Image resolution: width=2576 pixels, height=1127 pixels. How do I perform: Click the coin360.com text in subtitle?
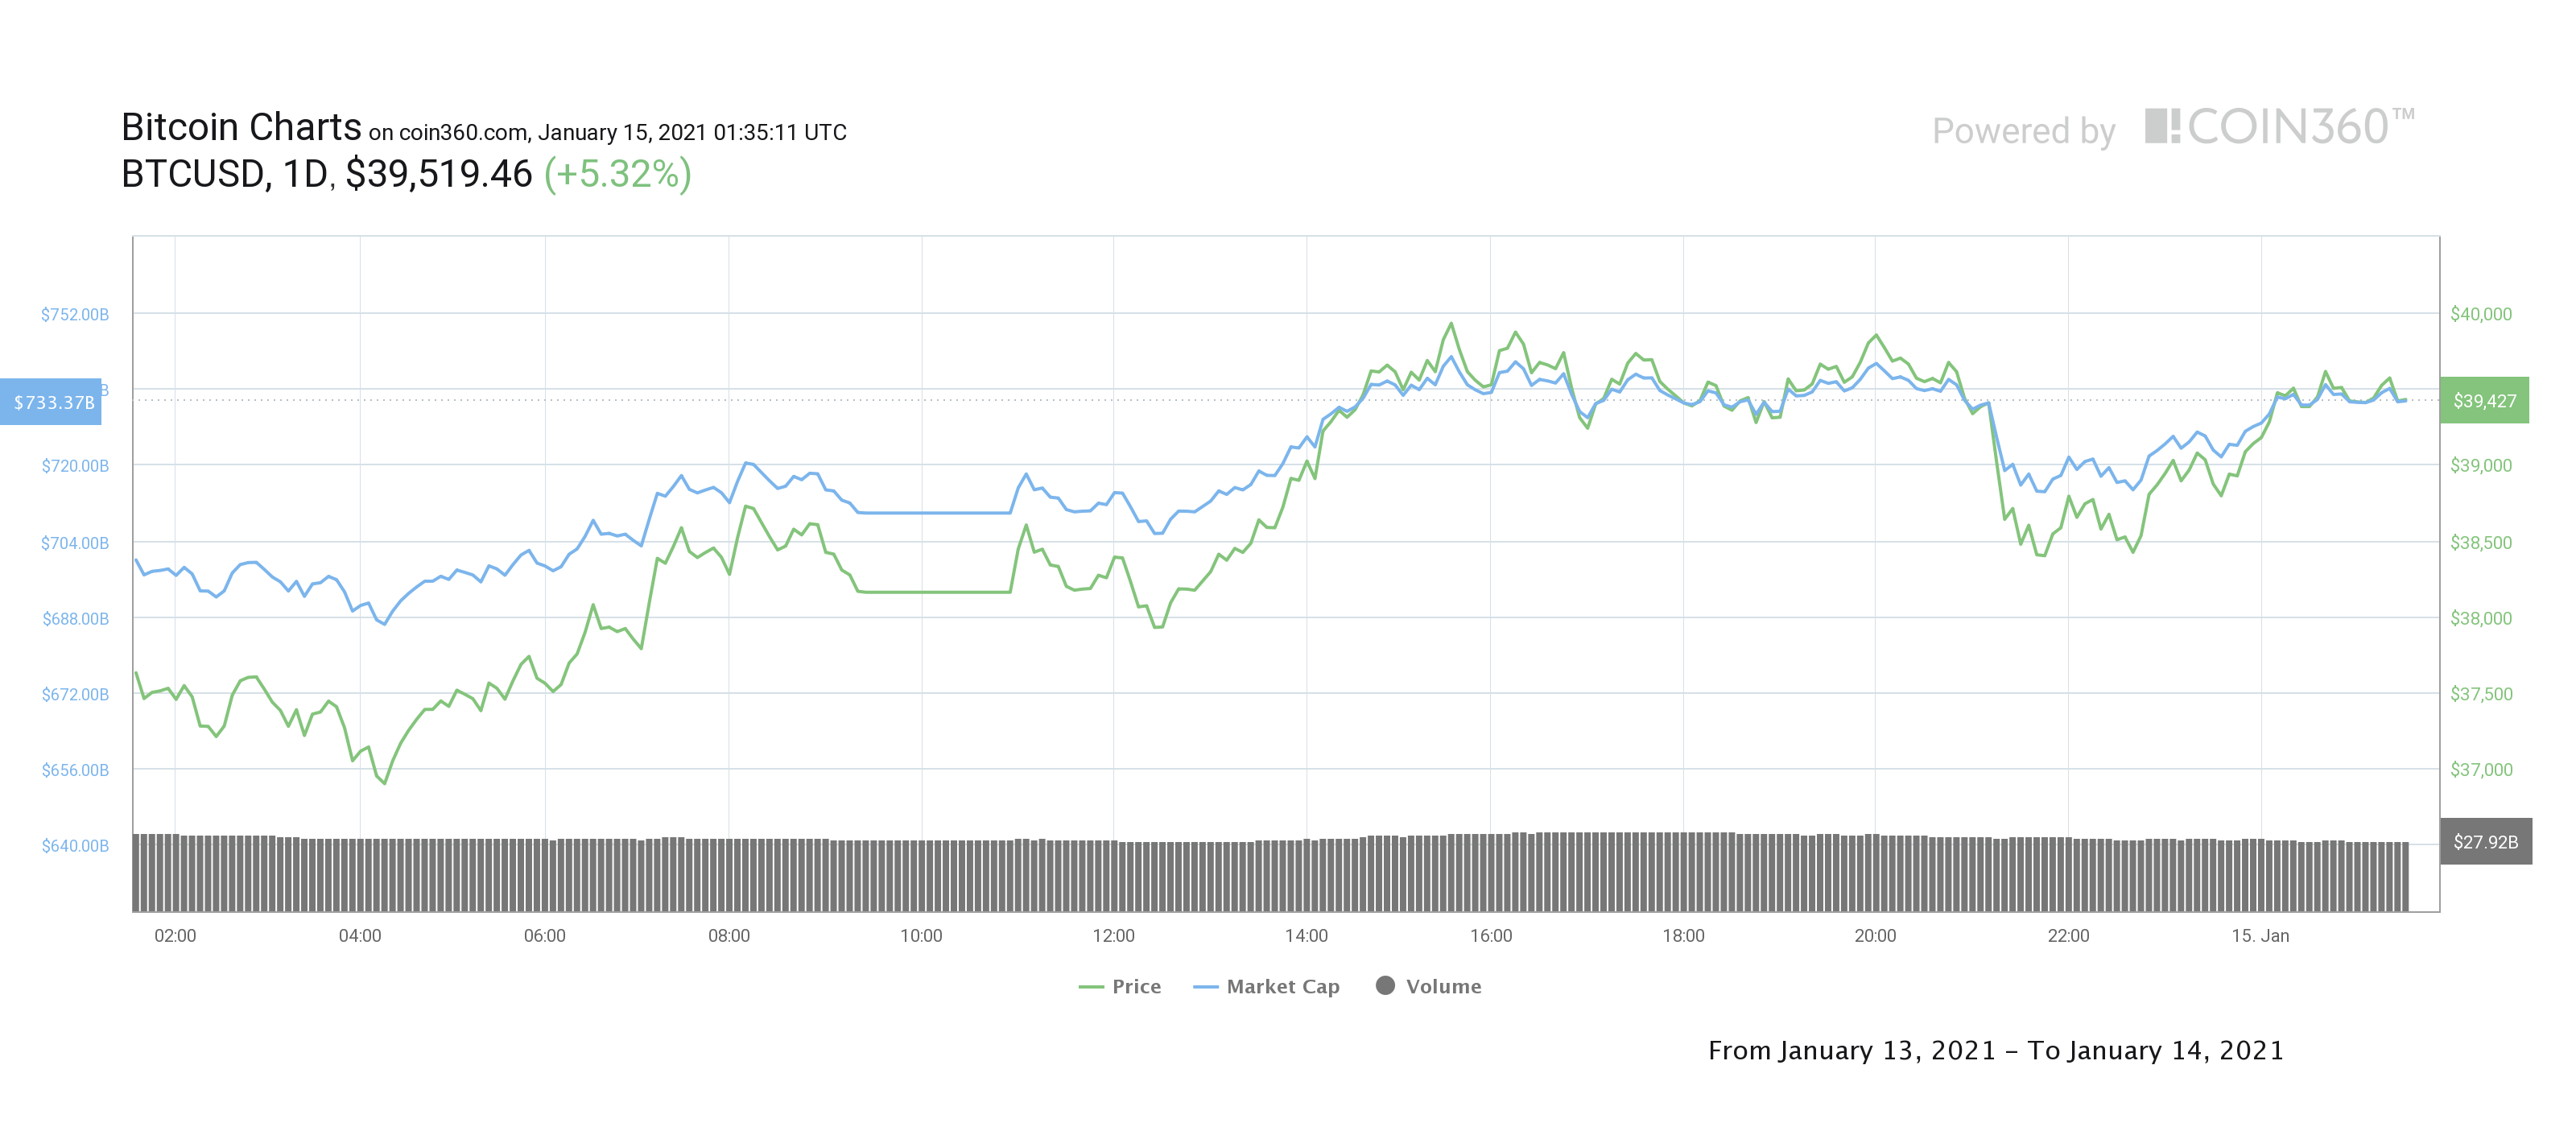click(463, 133)
